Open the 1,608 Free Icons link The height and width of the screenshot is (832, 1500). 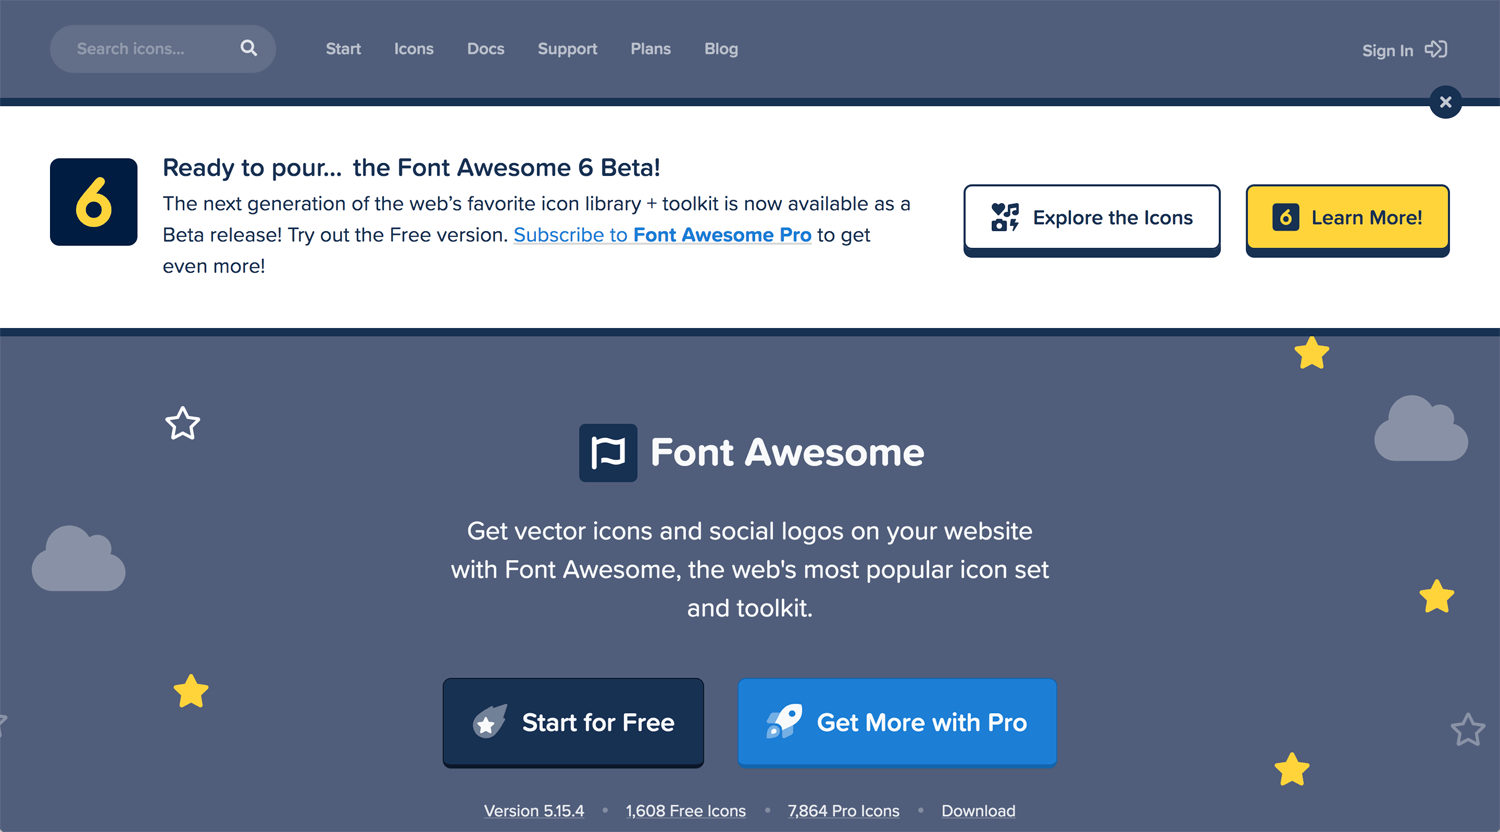[686, 811]
